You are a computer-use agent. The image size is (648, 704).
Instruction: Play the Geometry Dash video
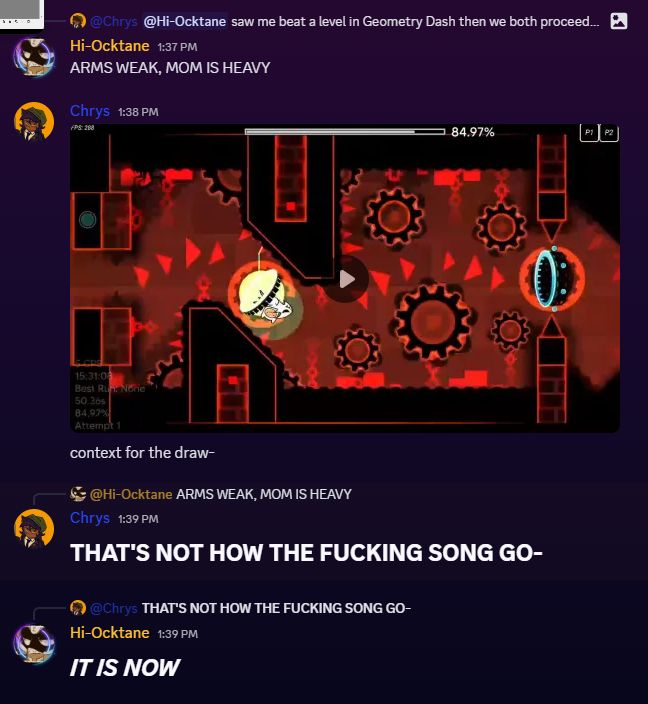point(346,279)
